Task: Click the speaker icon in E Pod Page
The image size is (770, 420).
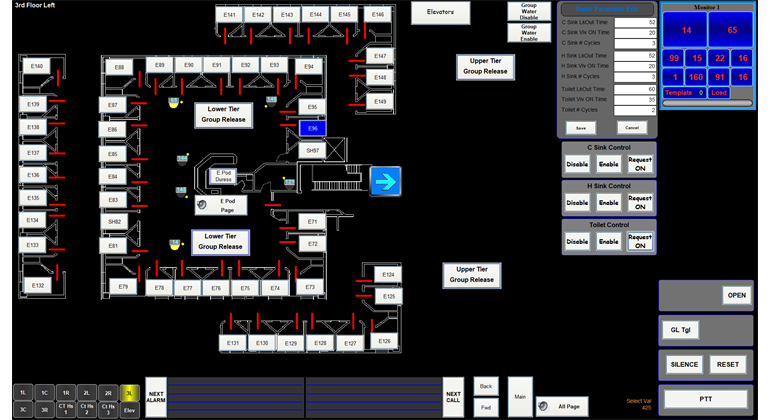Action: point(203,204)
